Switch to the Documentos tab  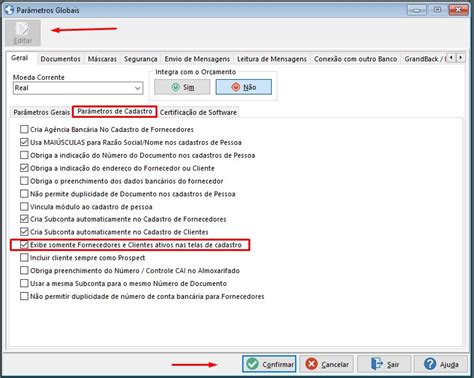(60, 59)
